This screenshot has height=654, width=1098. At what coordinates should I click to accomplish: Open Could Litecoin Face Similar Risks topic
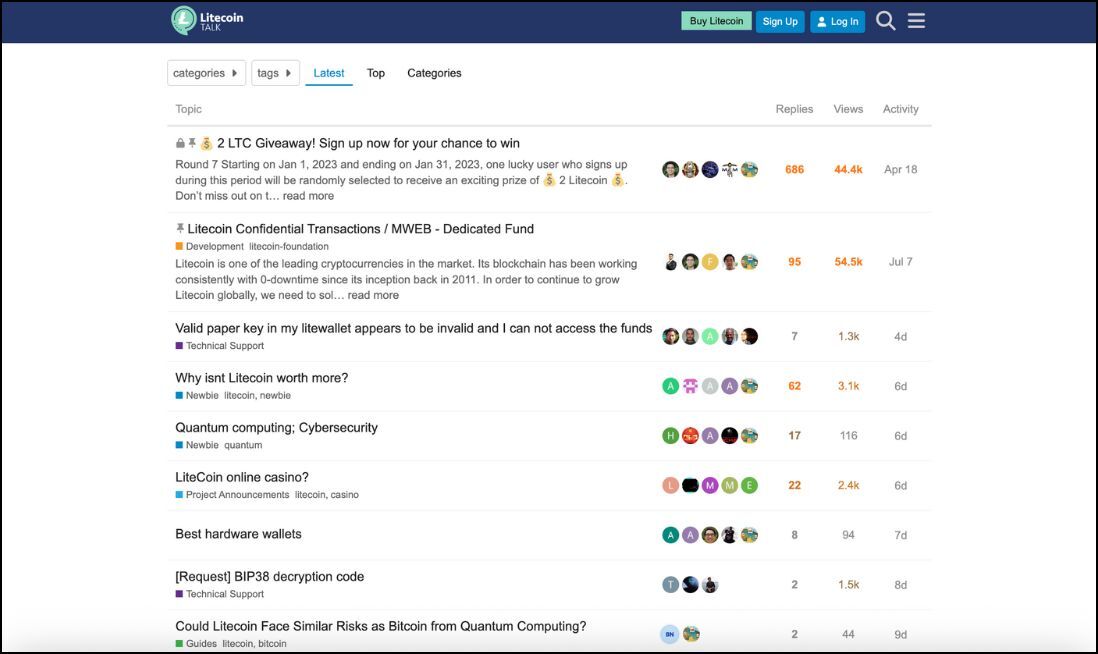point(380,627)
